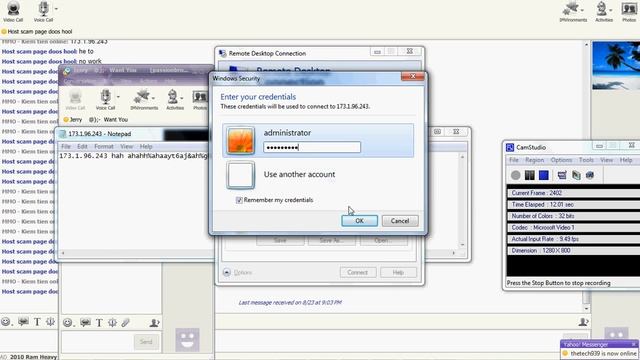Click last CamStudio toolbar icon

pyautogui.click(x=590, y=175)
